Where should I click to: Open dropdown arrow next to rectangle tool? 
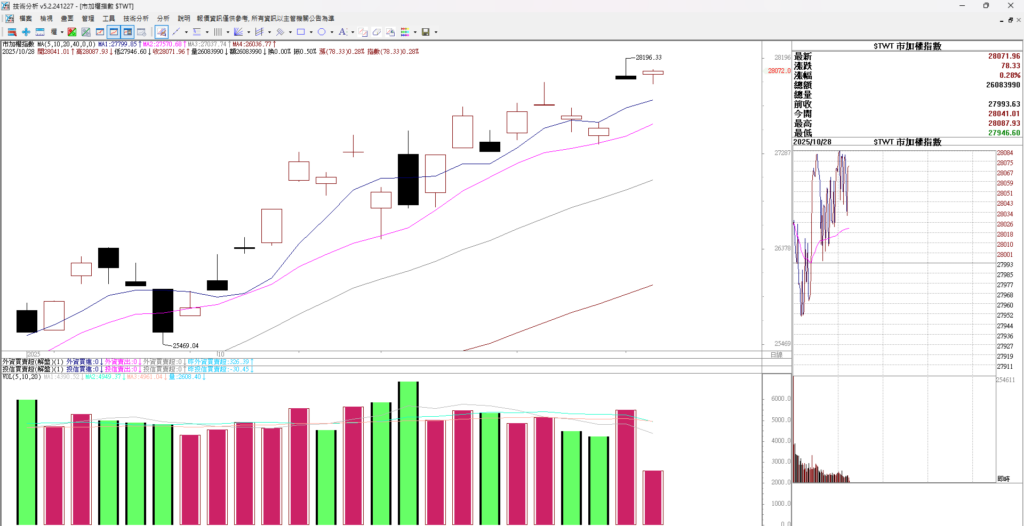coord(311,32)
